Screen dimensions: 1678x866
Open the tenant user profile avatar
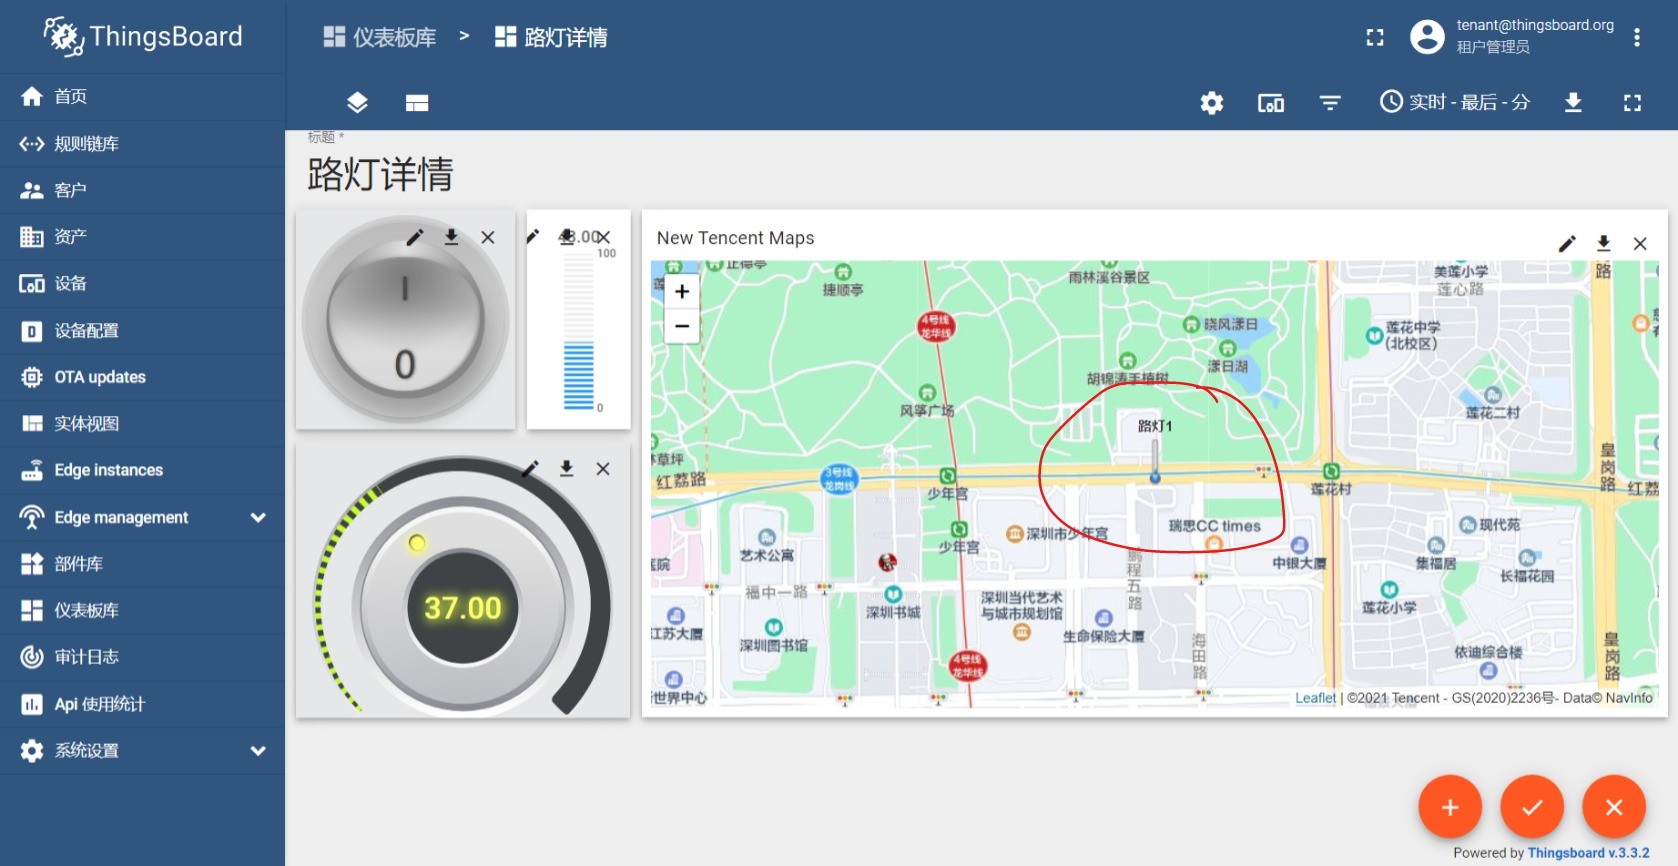tap(1427, 37)
